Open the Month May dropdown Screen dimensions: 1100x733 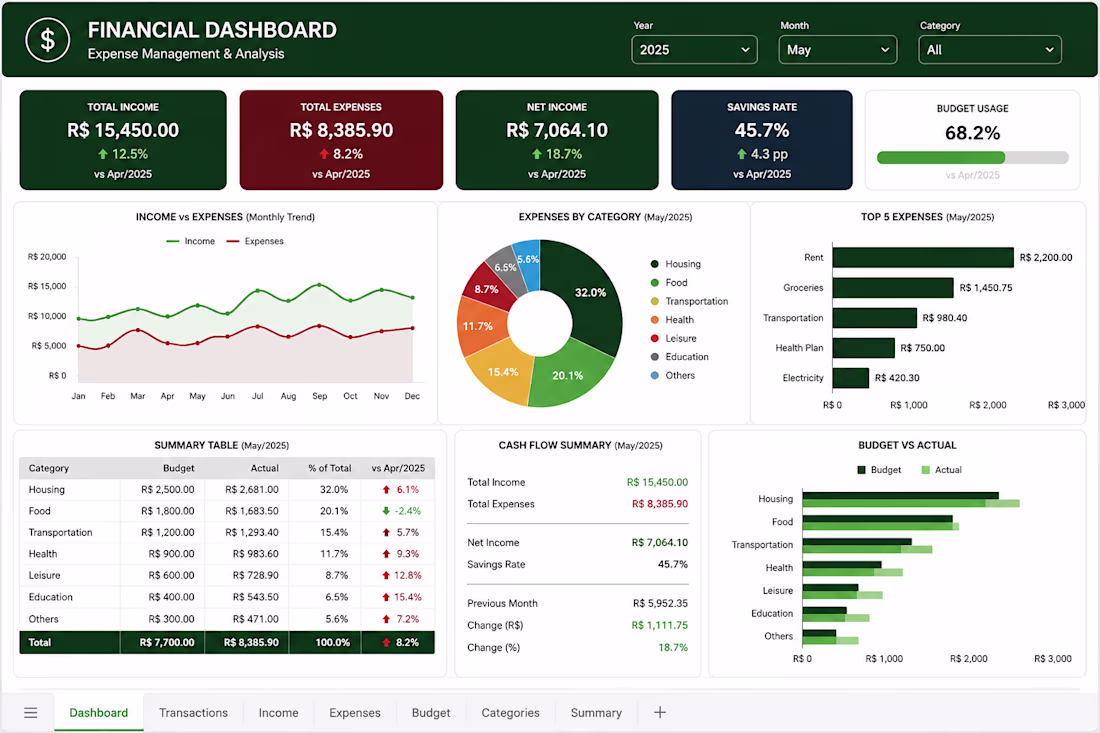(x=837, y=50)
